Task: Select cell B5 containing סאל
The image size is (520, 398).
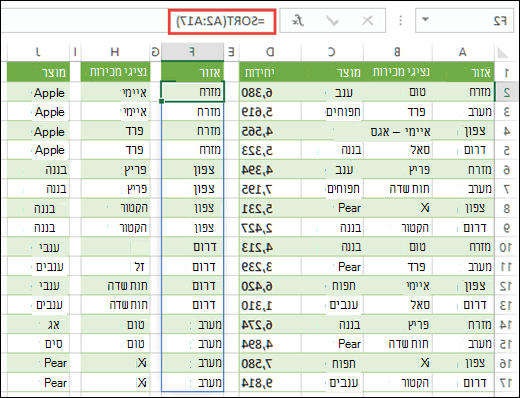Action: [397, 150]
